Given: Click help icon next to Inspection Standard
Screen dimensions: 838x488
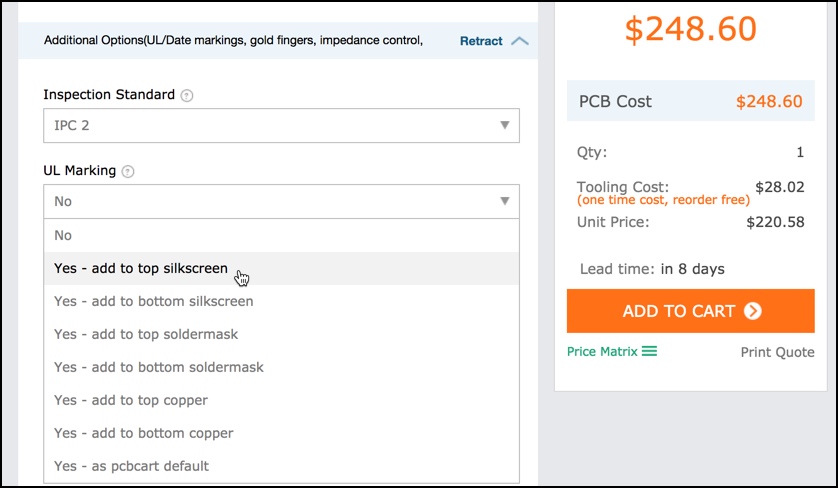Looking at the screenshot, I should [187, 95].
